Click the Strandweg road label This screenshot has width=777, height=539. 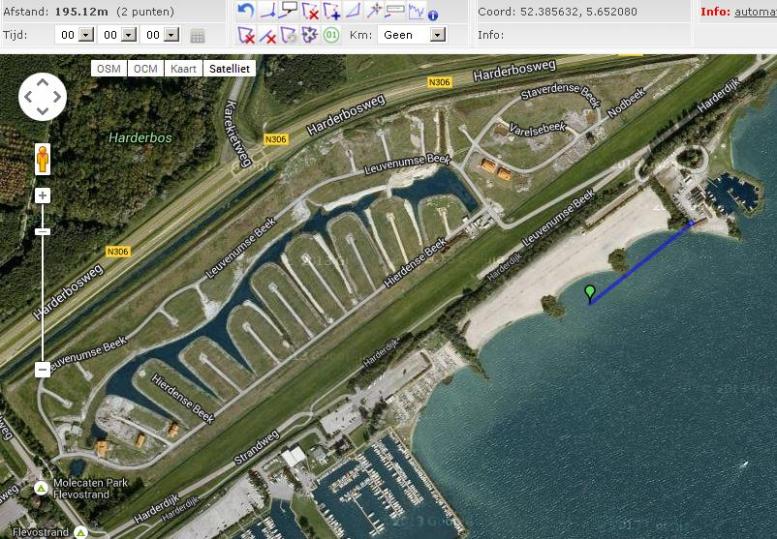point(256,447)
